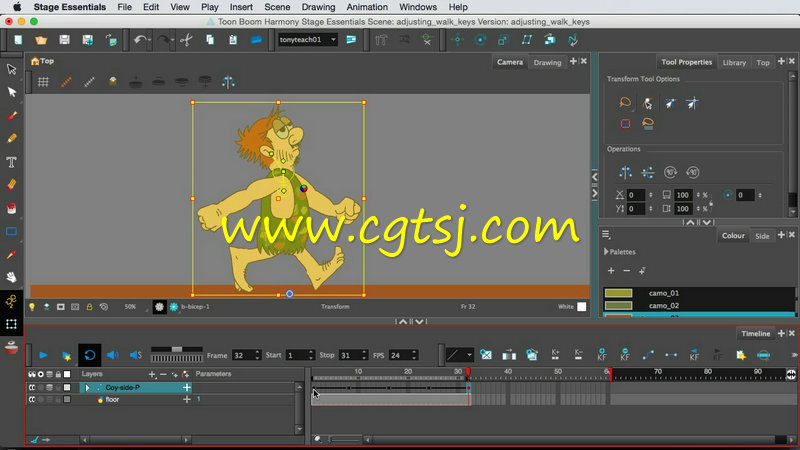The image size is (800, 450).
Task: Select the Dropper tool
Action: 11,254
